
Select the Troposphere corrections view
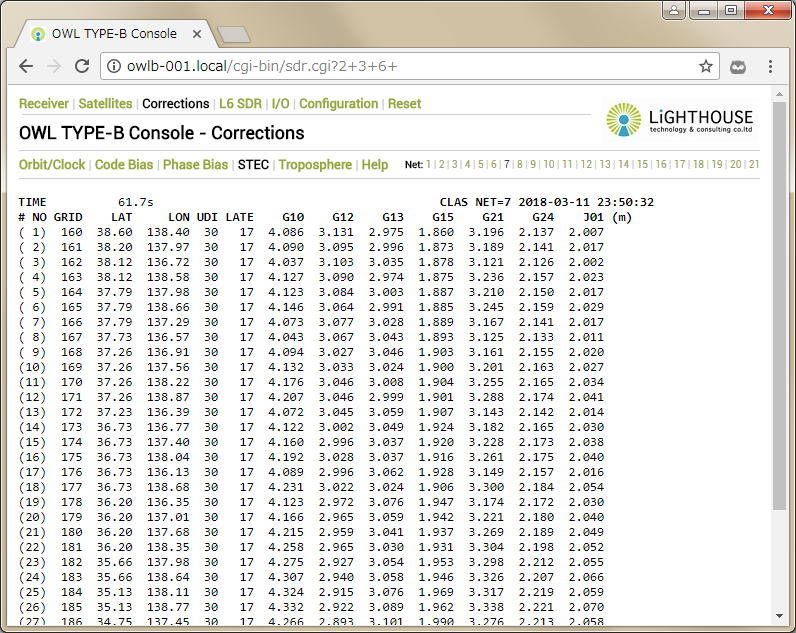(x=315, y=164)
